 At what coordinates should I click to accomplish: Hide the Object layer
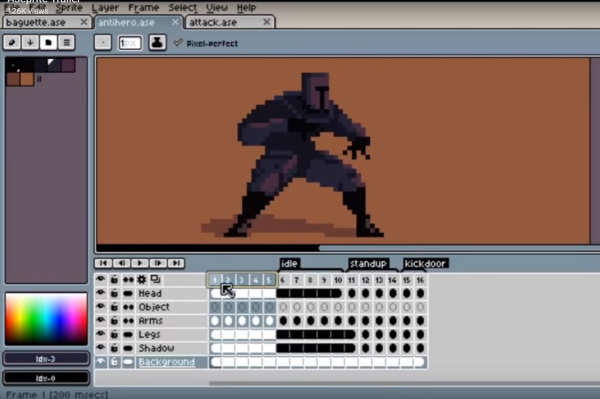point(101,307)
